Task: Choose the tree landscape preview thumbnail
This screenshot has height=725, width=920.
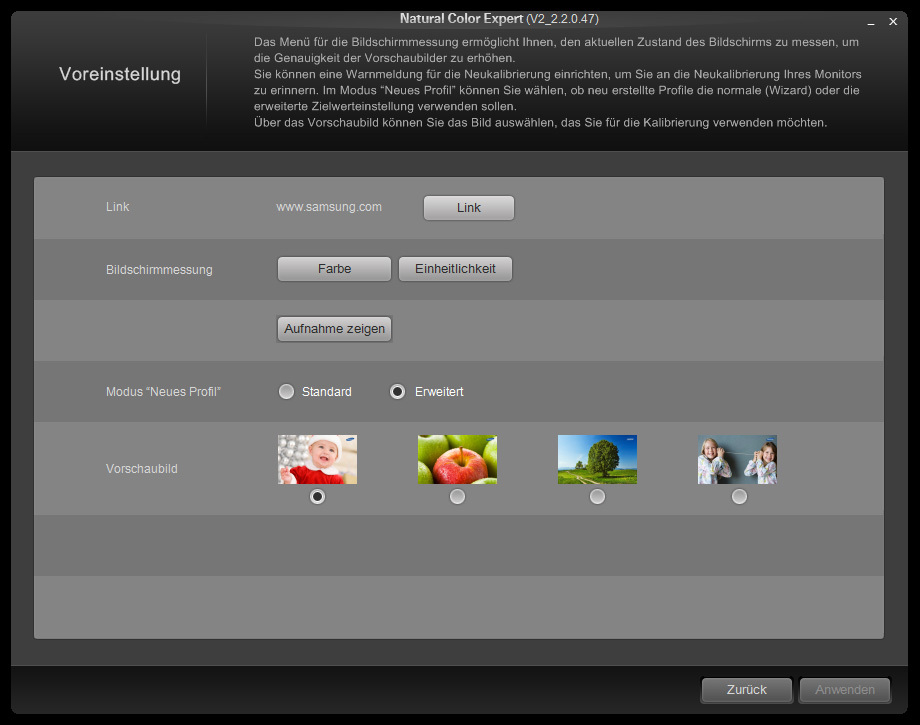Action: coord(597,459)
